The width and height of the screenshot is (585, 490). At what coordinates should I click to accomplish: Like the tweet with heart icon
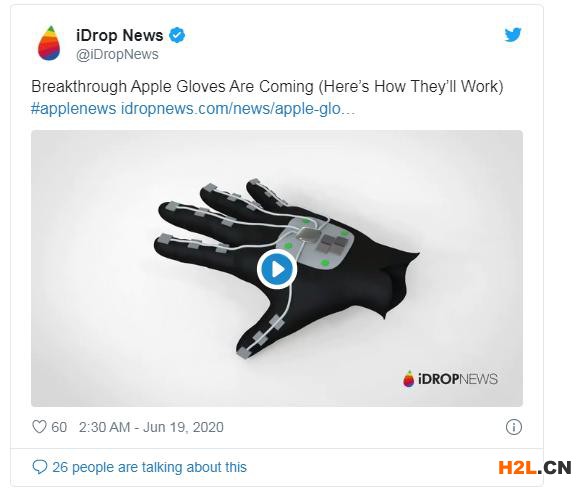[x=39, y=427]
